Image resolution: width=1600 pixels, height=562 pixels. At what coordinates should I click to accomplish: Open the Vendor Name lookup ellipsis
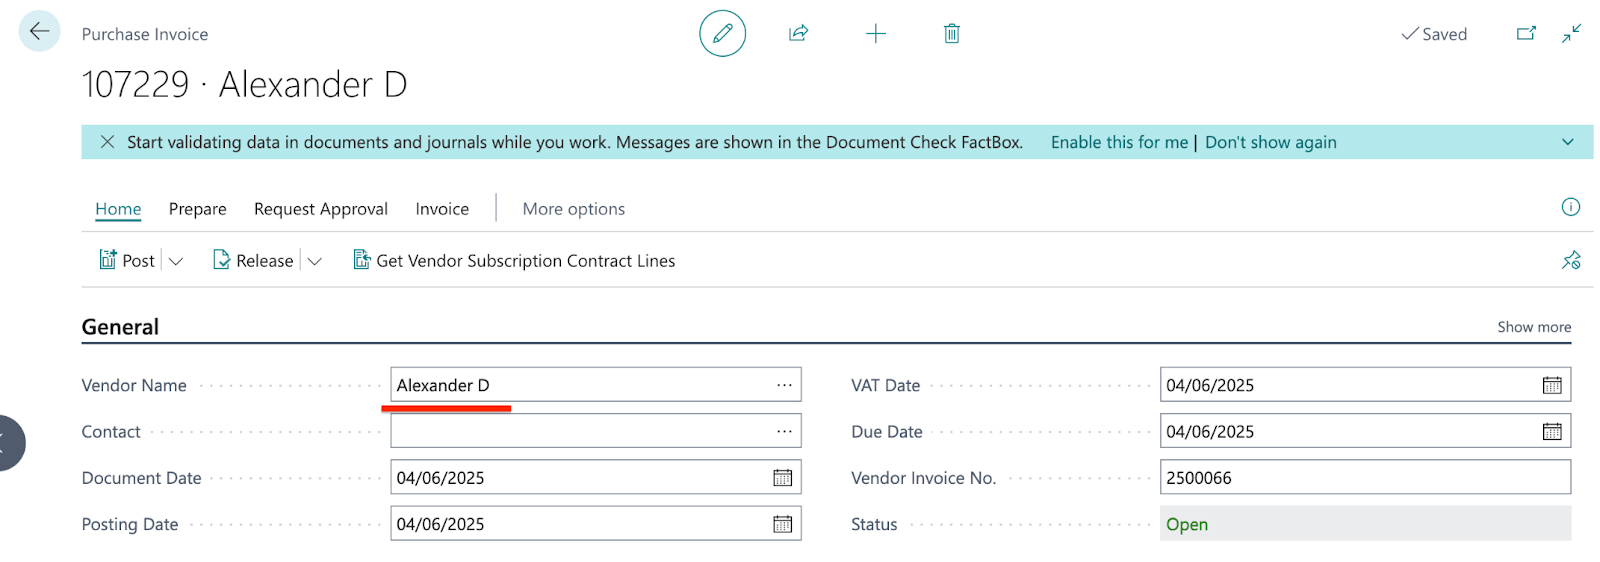pyautogui.click(x=784, y=385)
